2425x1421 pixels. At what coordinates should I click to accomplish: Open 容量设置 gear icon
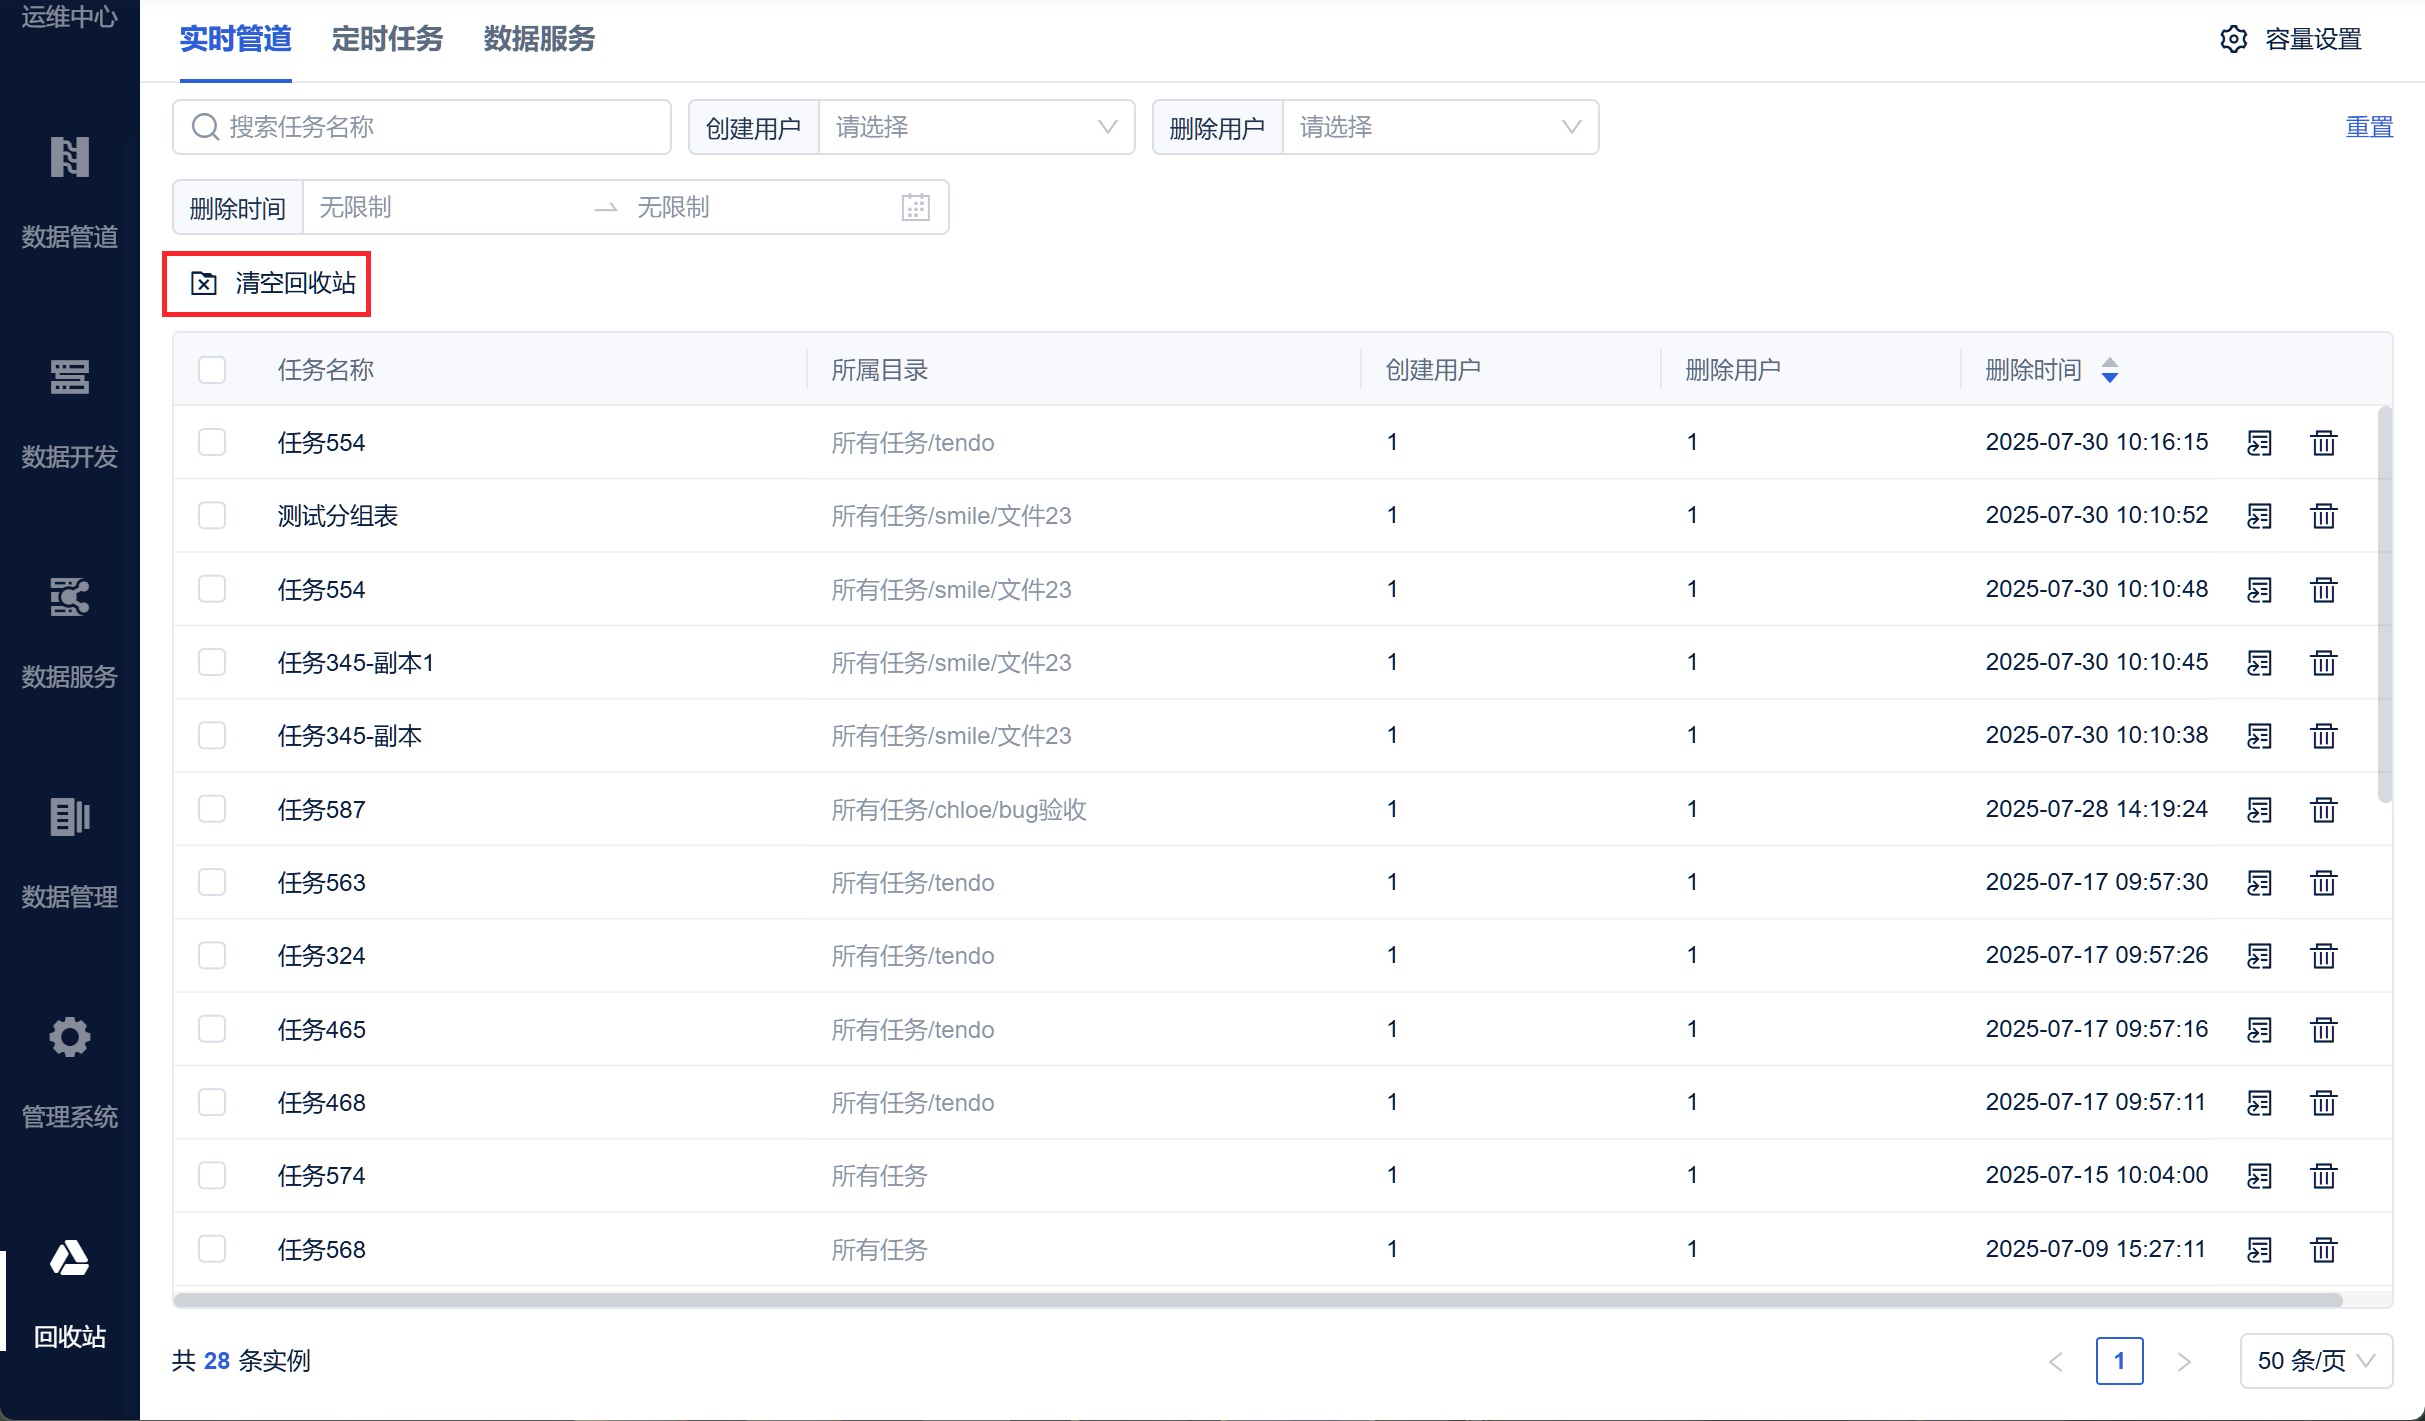click(x=2233, y=39)
